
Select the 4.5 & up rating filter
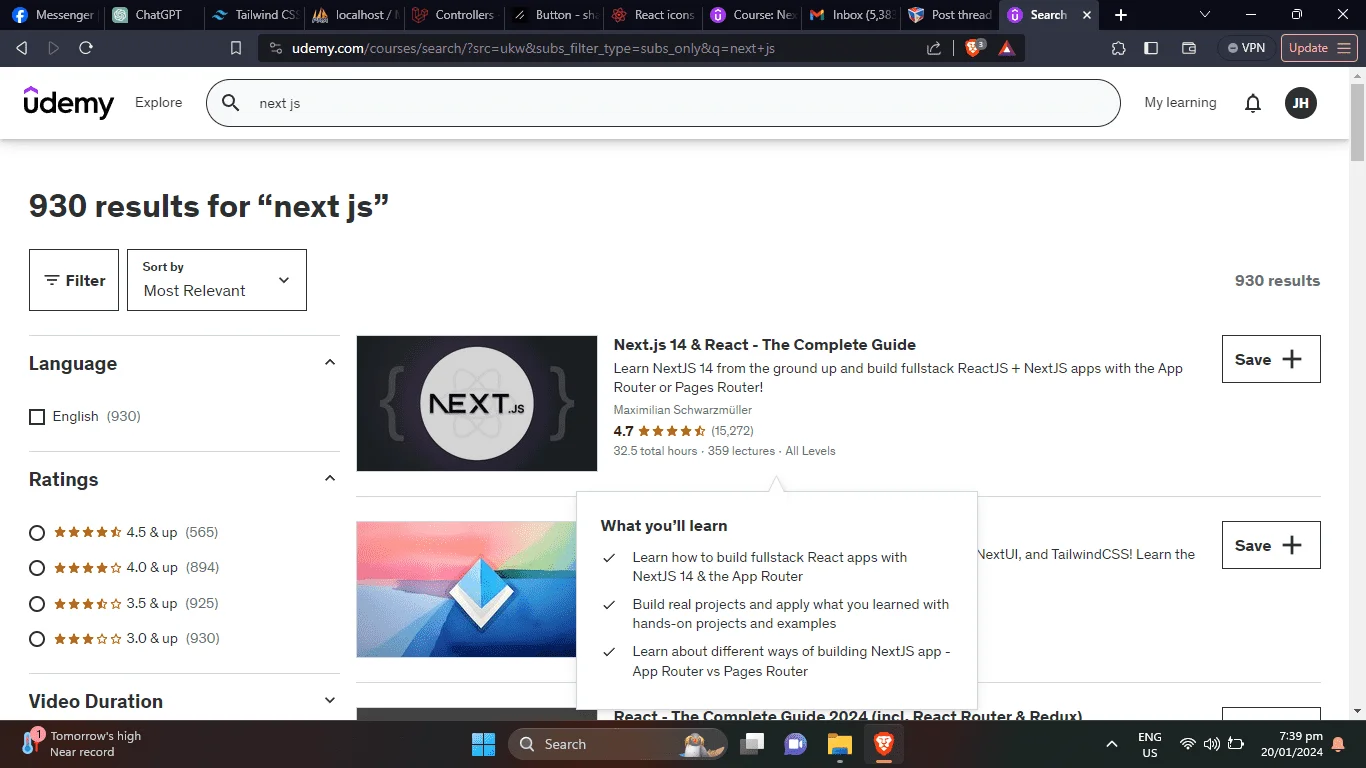[x=37, y=533]
